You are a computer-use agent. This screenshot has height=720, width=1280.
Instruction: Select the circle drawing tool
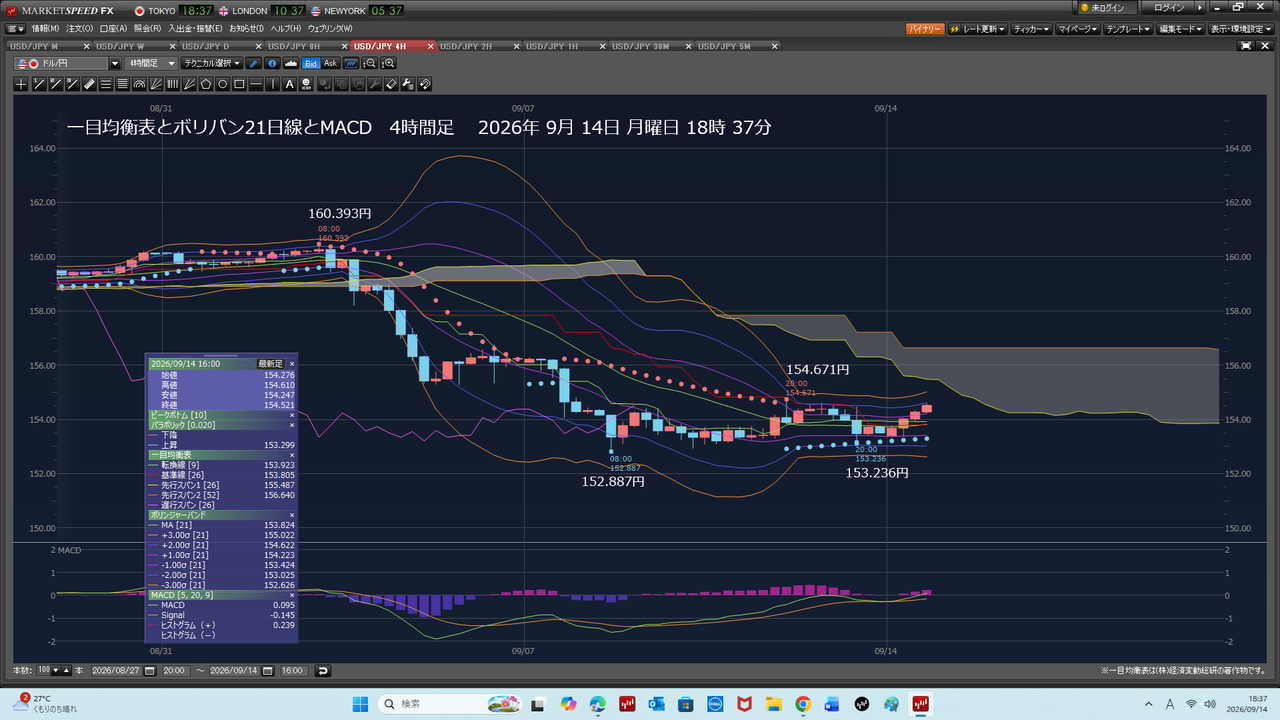click(x=223, y=84)
